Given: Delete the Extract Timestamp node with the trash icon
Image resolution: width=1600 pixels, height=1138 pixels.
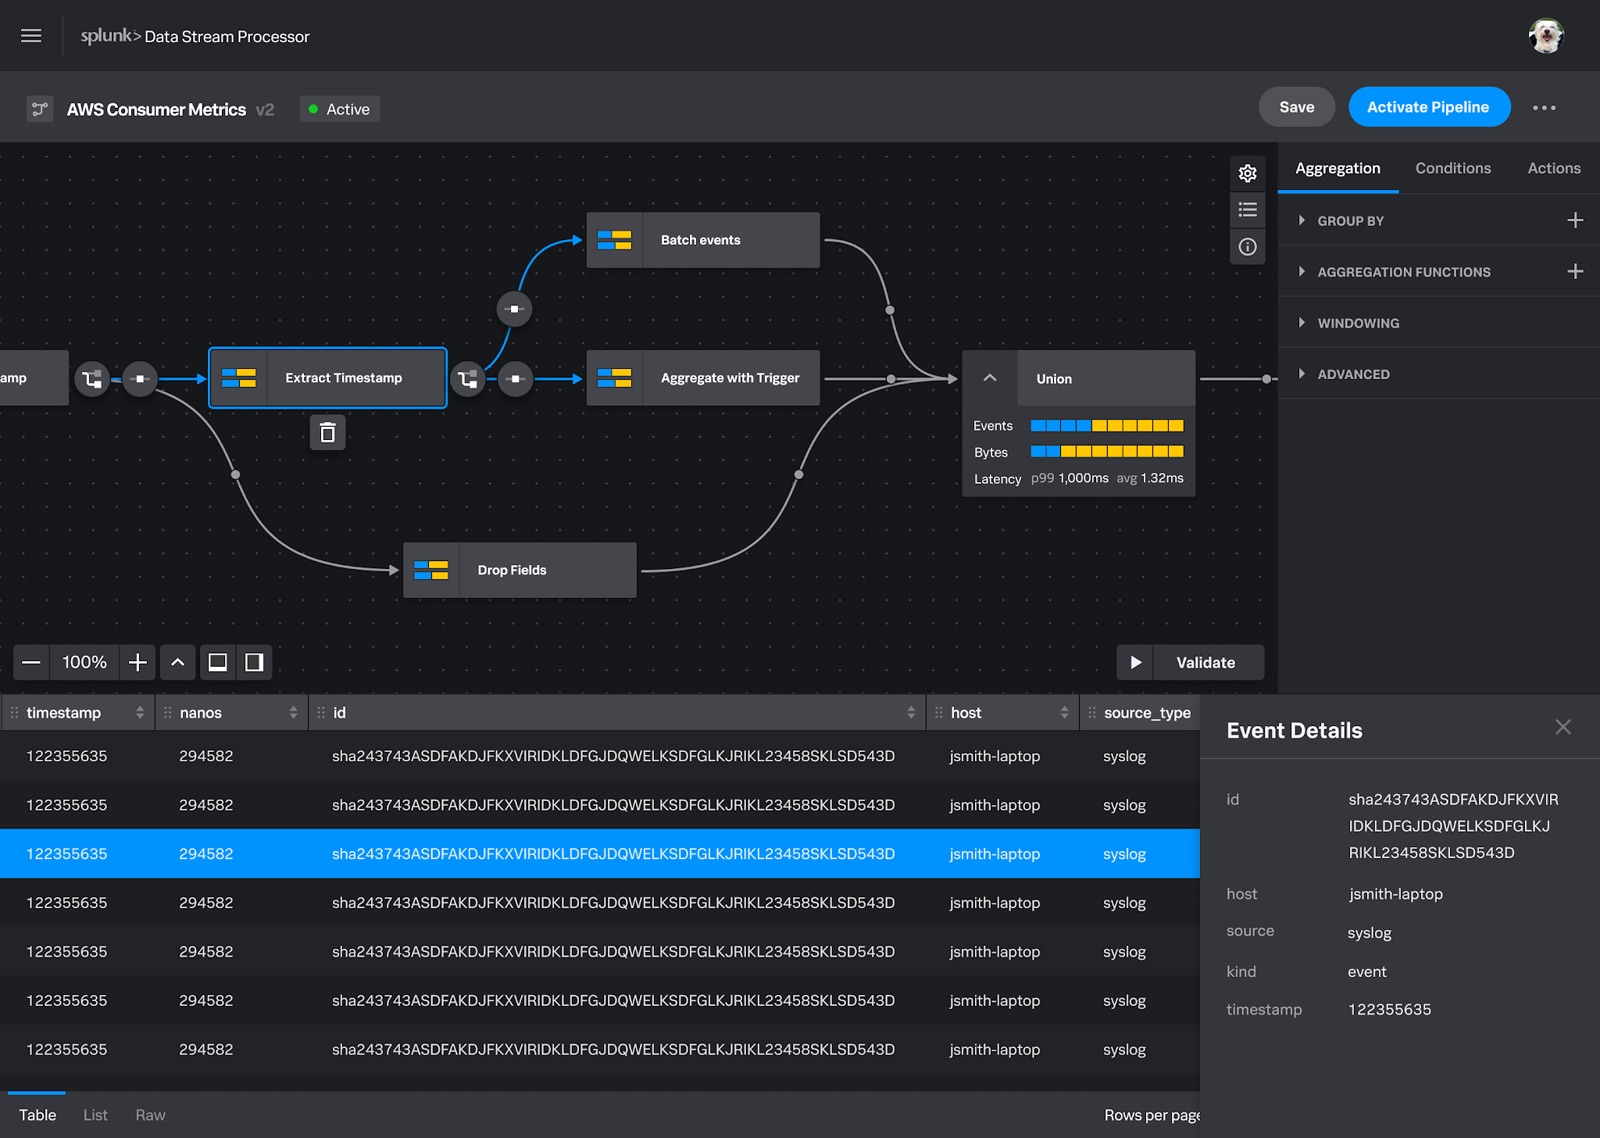Looking at the screenshot, I should pyautogui.click(x=327, y=432).
